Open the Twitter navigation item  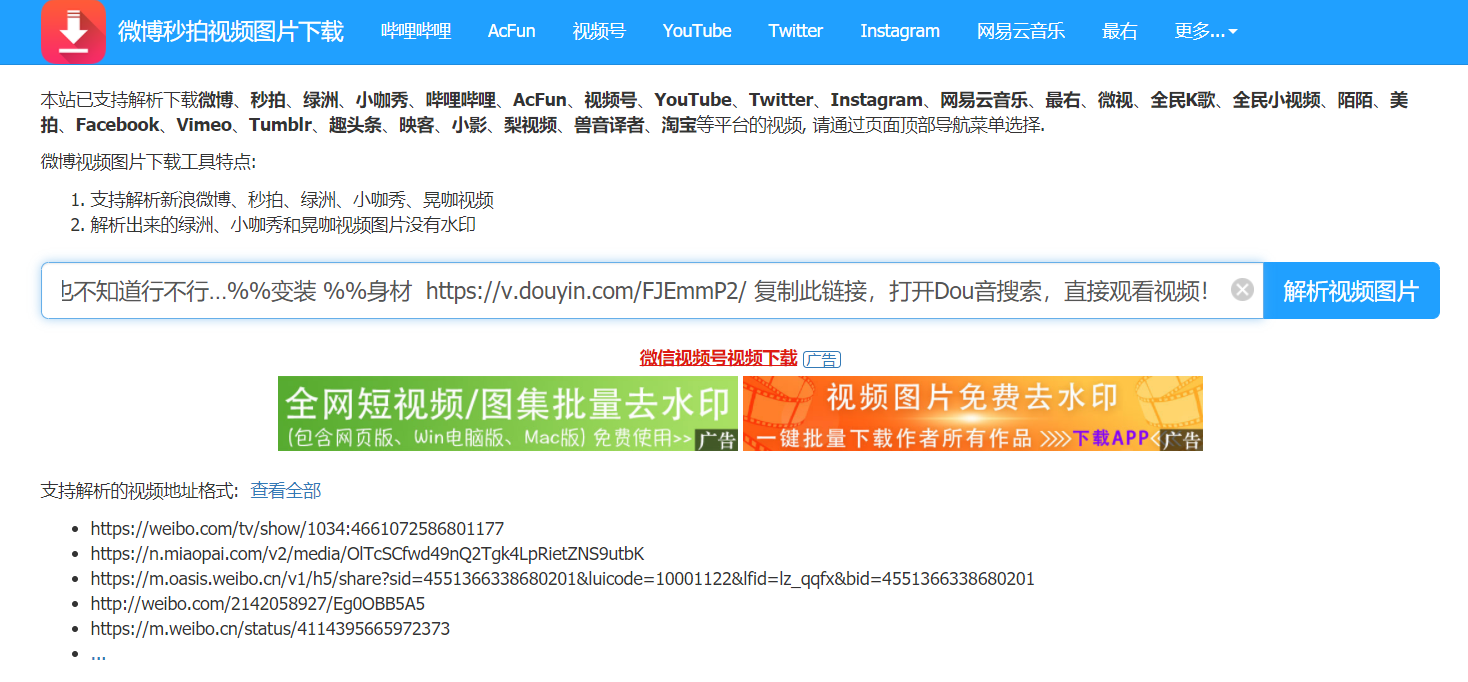point(796,31)
